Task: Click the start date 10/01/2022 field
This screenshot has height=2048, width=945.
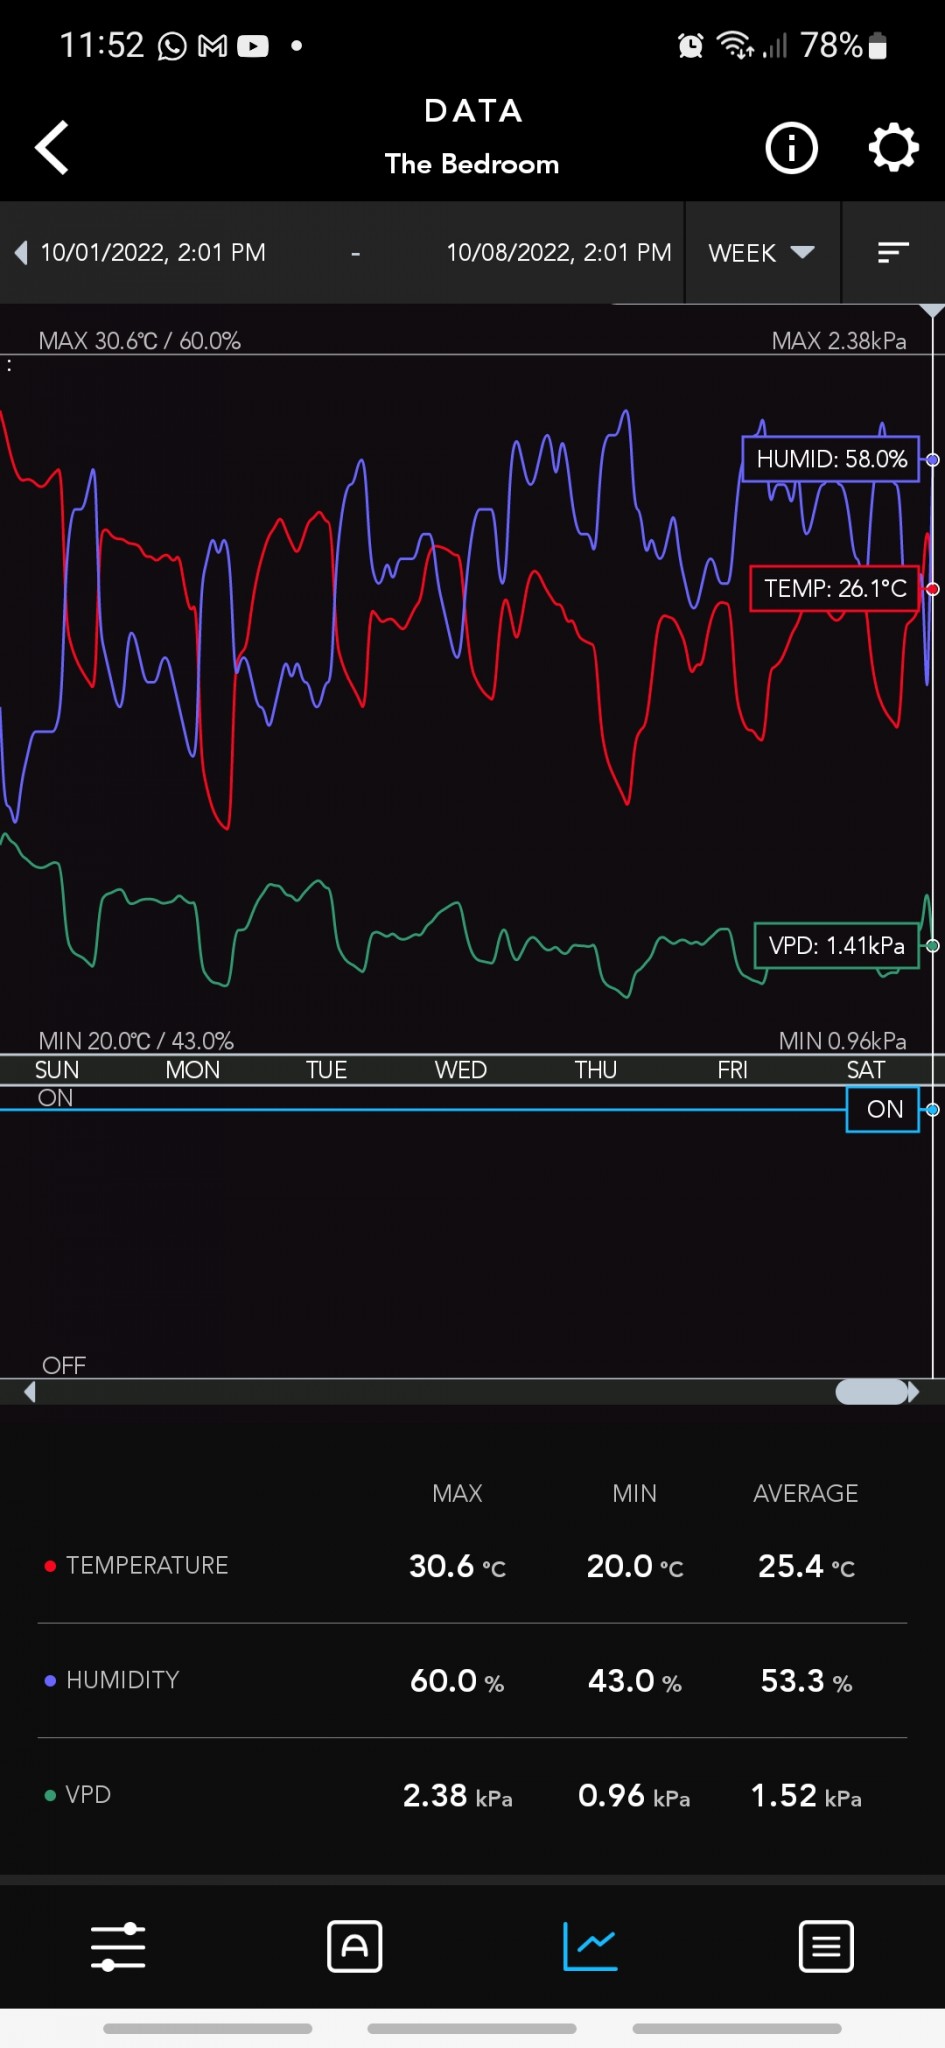Action: click(153, 253)
